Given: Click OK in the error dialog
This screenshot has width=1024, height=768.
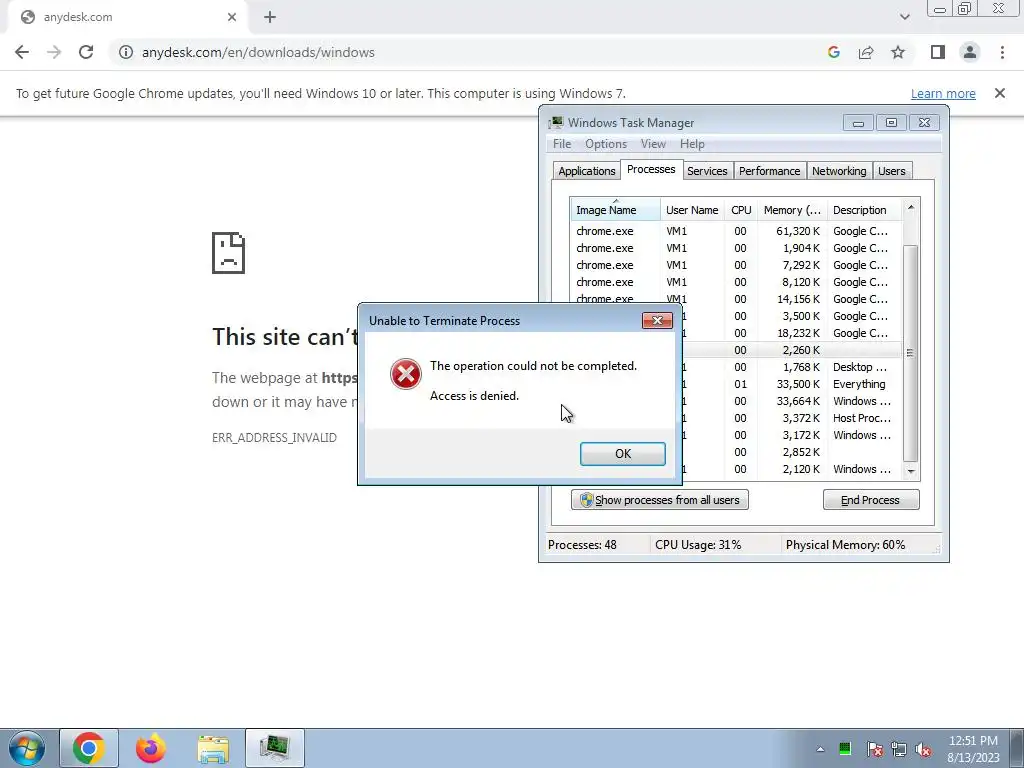Looking at the screenshot, I should (x=622, y=454).
